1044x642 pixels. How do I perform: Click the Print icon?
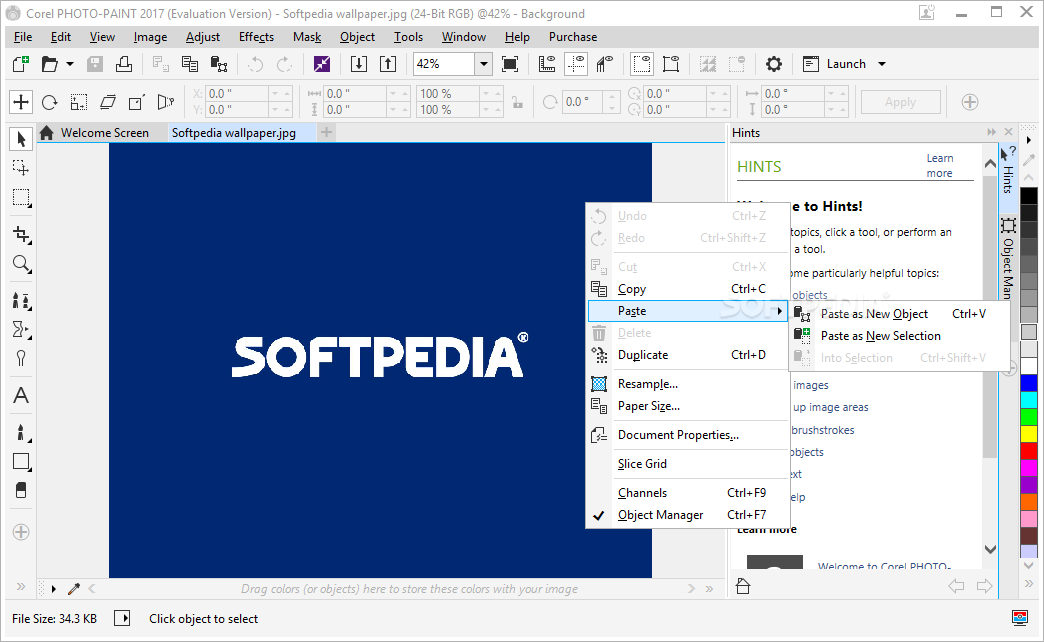click(x=124, y=64)
